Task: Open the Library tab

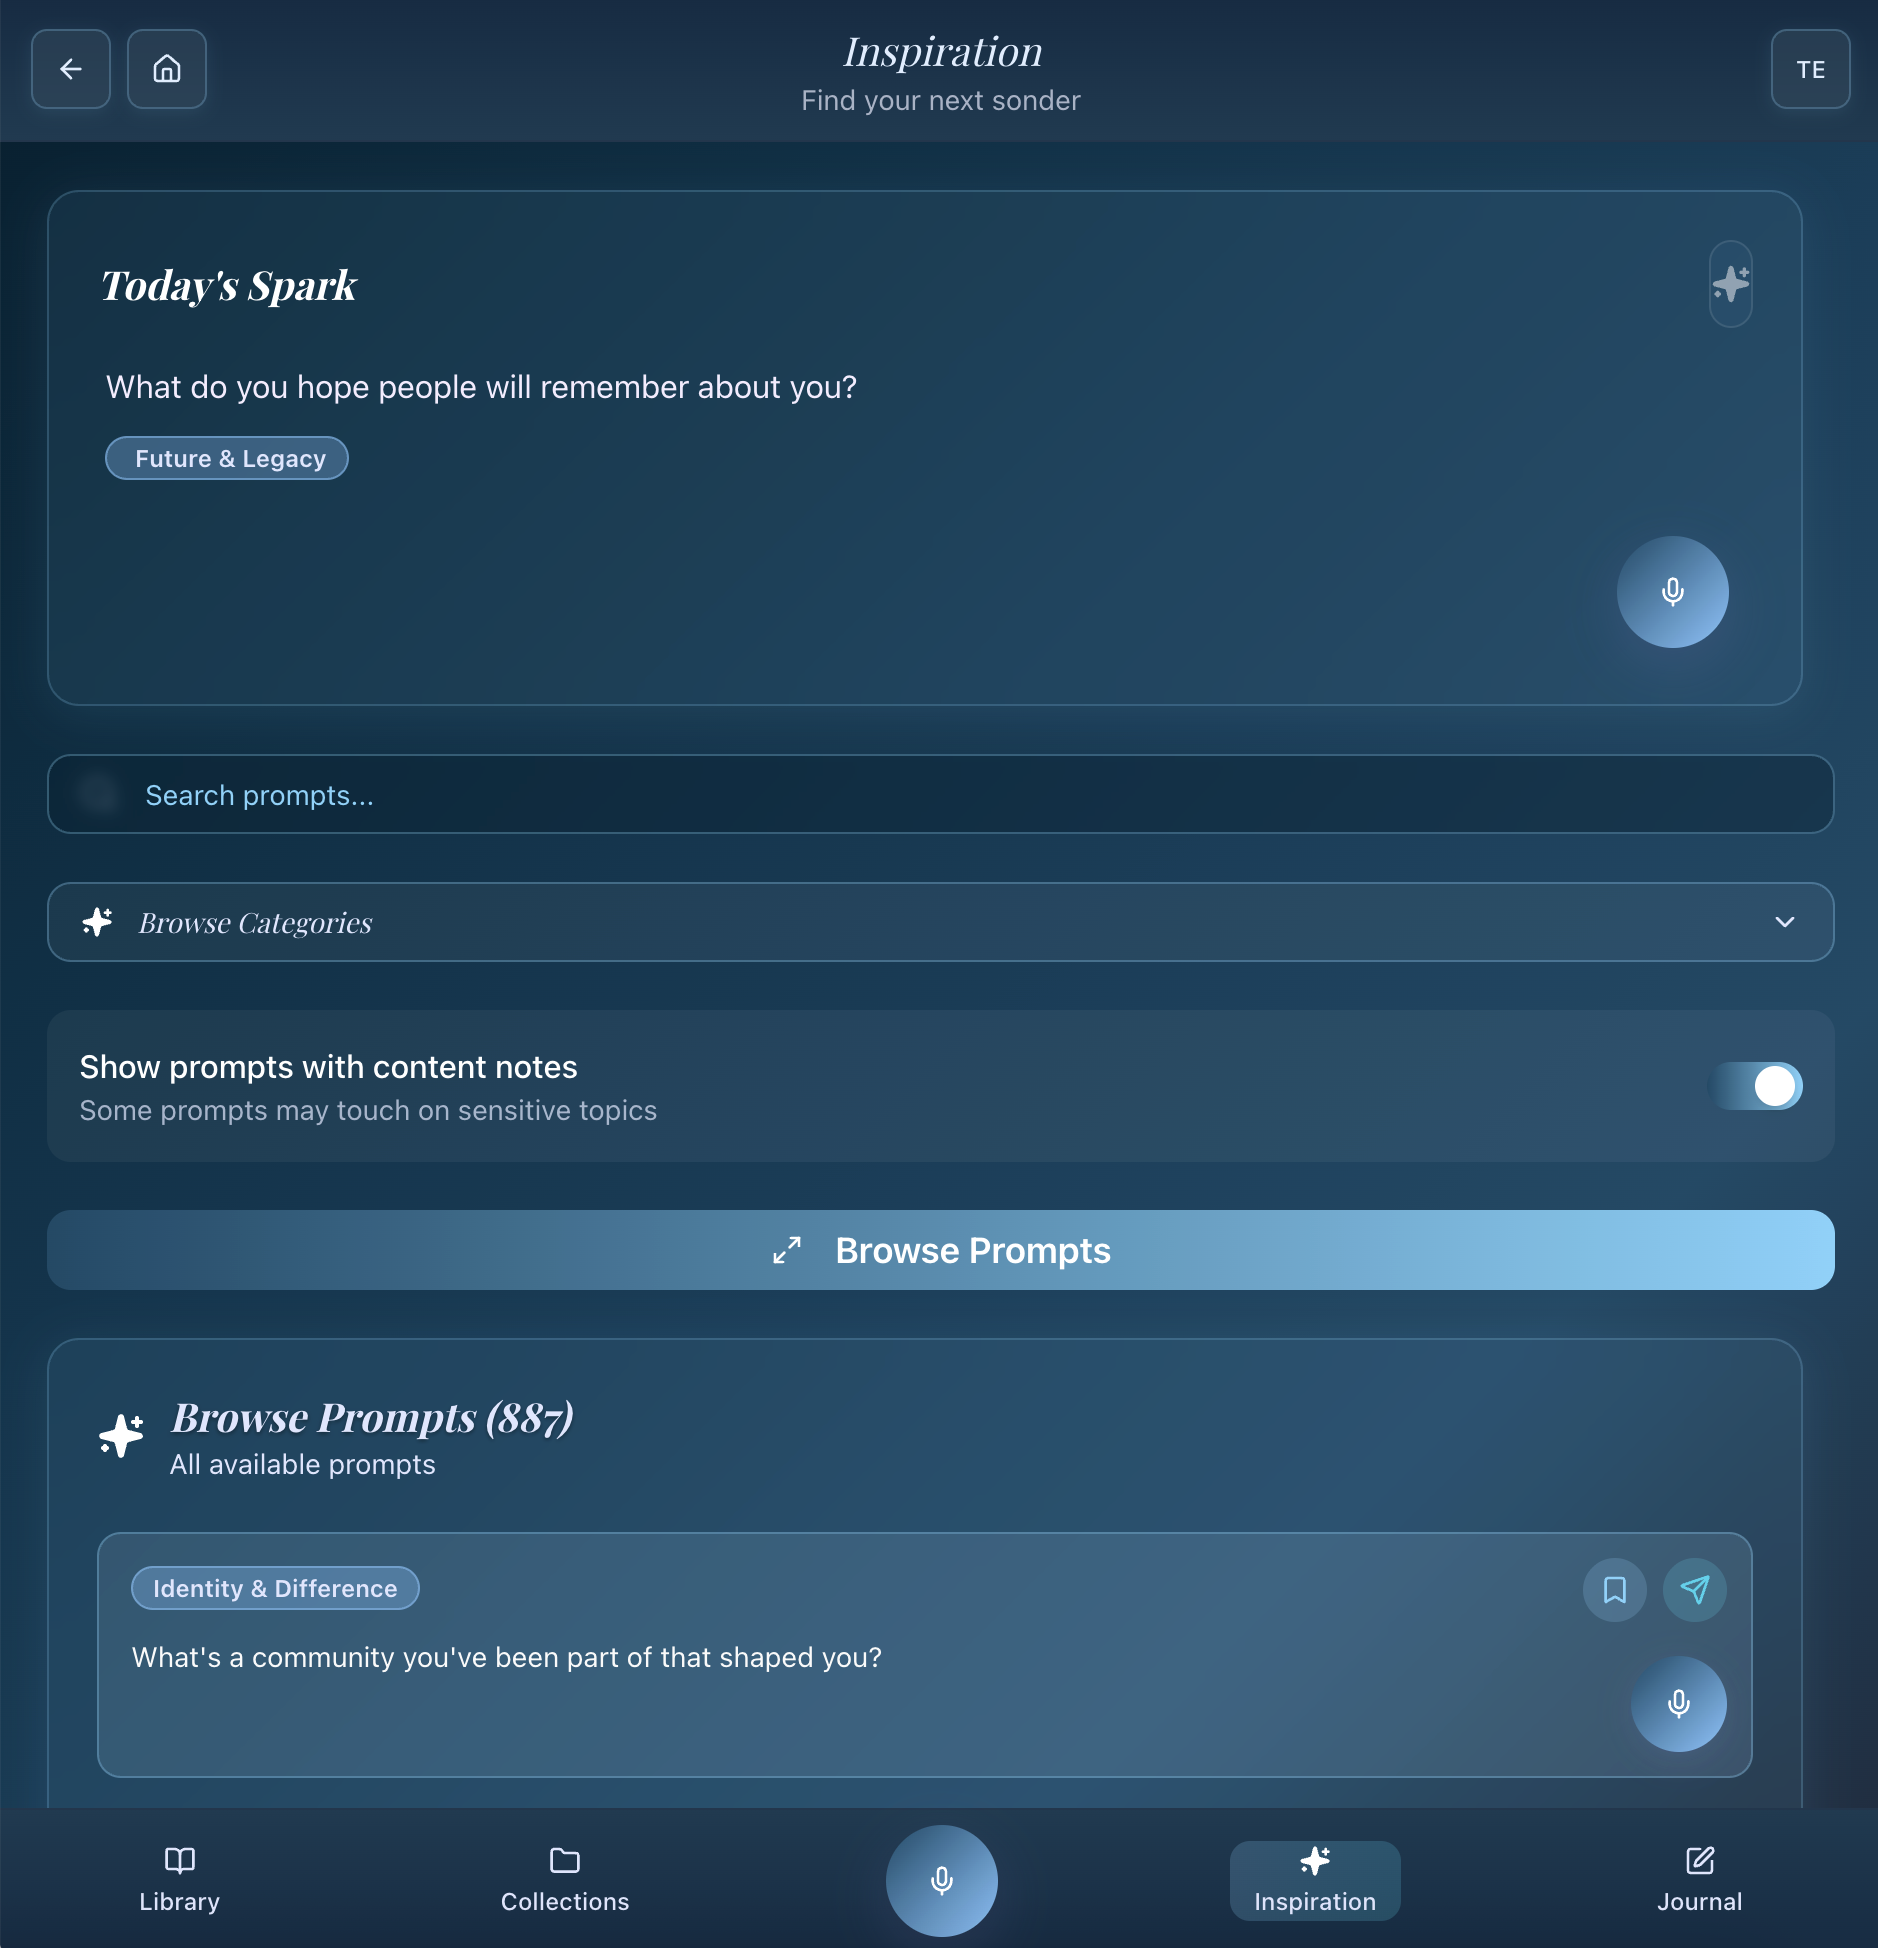Action: 179,1880
